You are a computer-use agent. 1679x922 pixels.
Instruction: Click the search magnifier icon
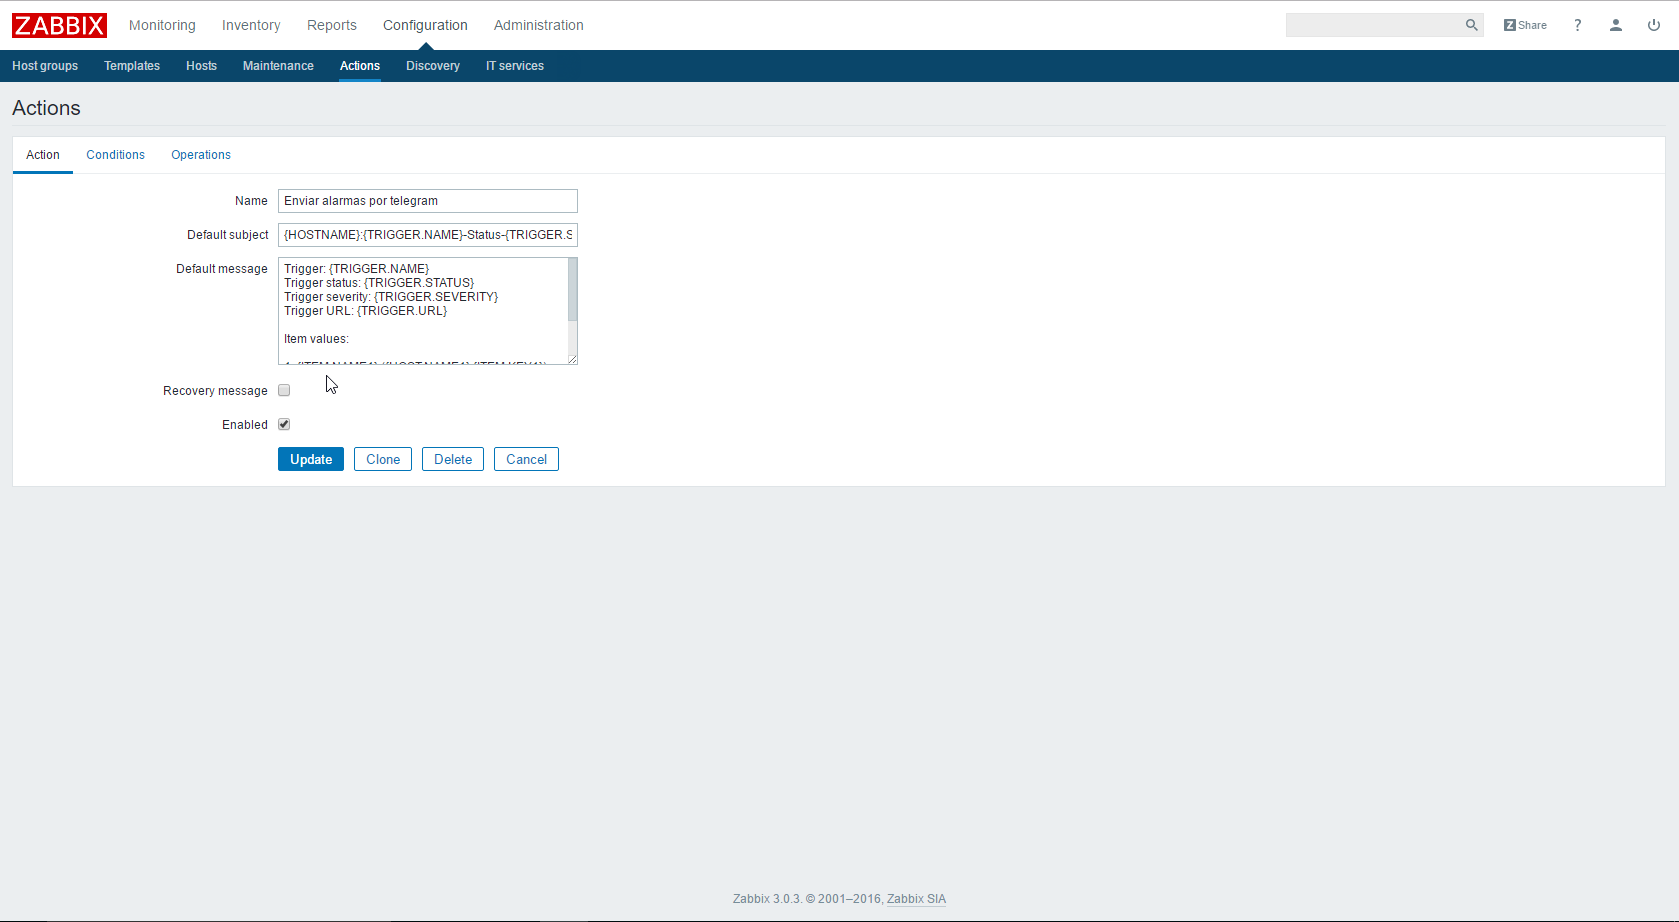coord(1471,25)
